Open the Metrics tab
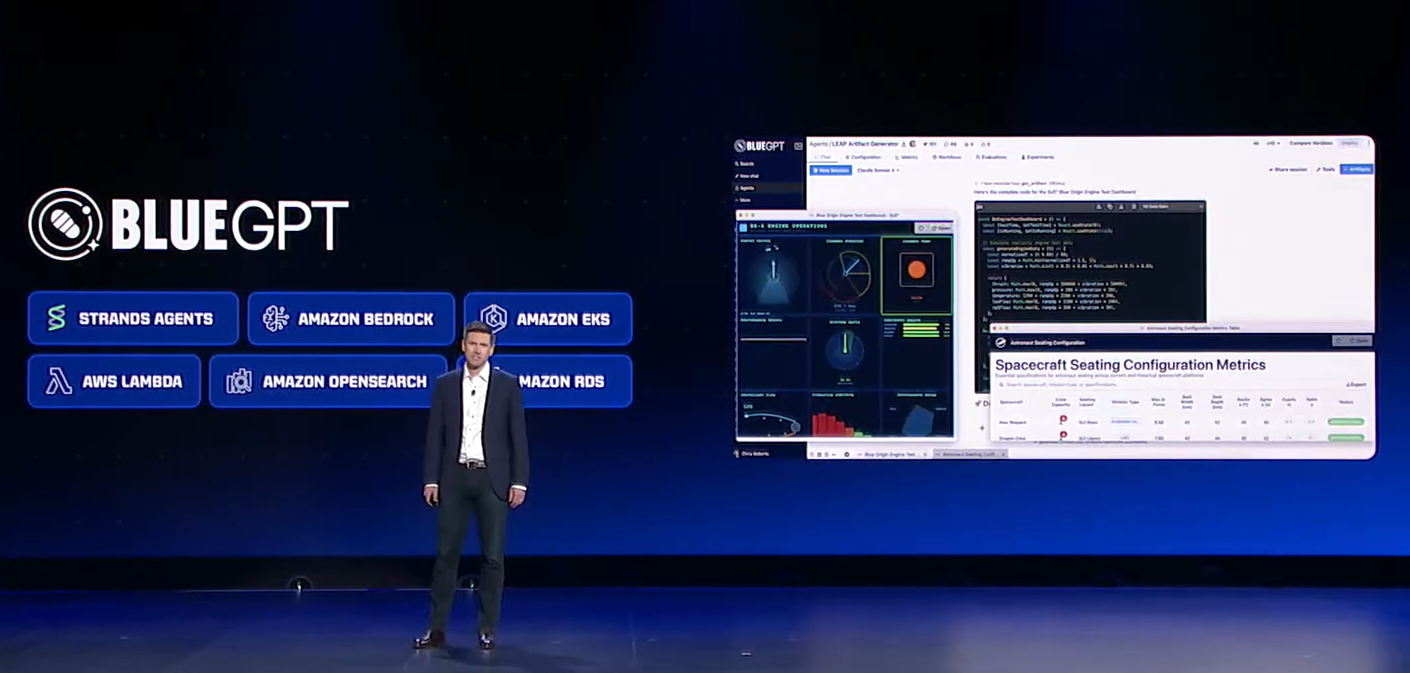The width and height of the screenshot is (1410, 673). coord(907,157)
